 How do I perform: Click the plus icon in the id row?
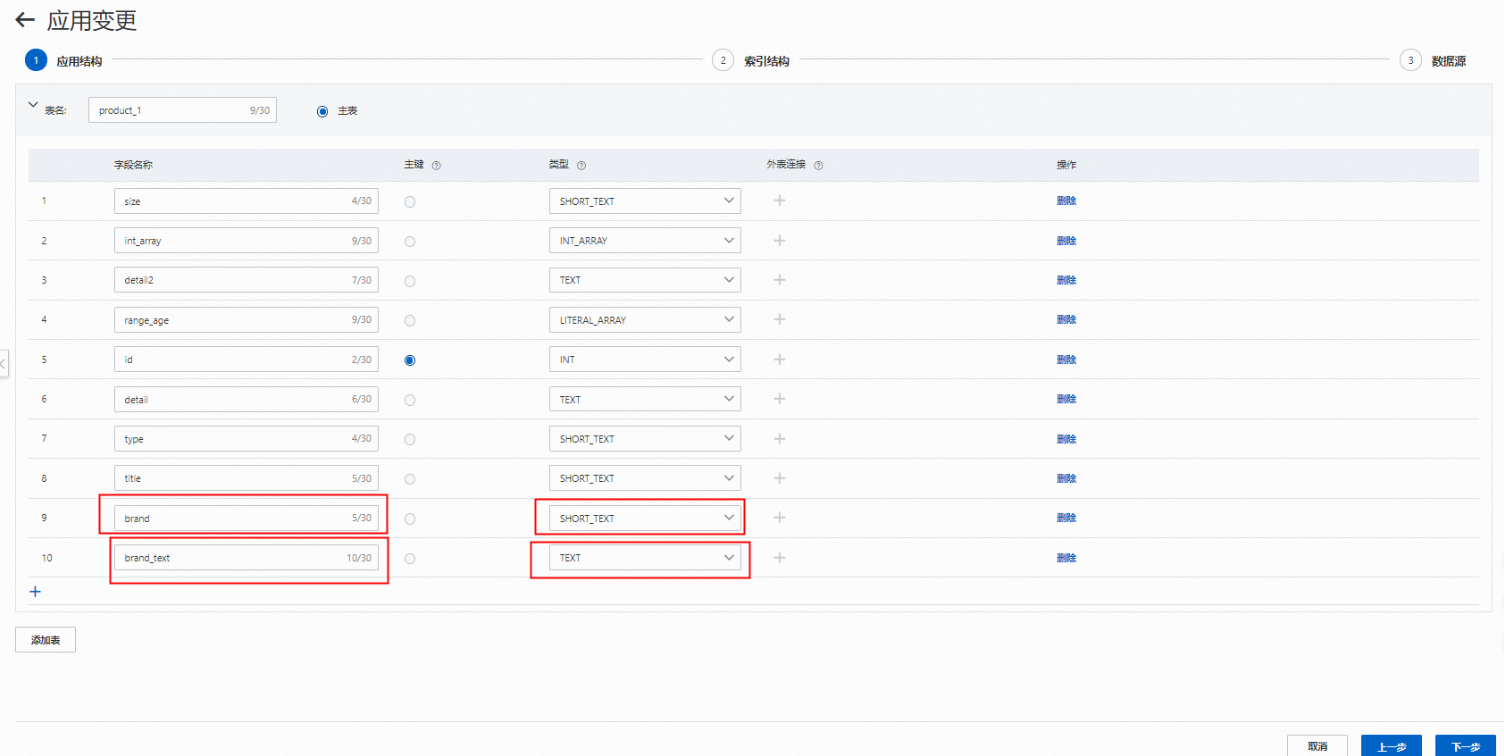pyautogui.click(x=780, y=360)
